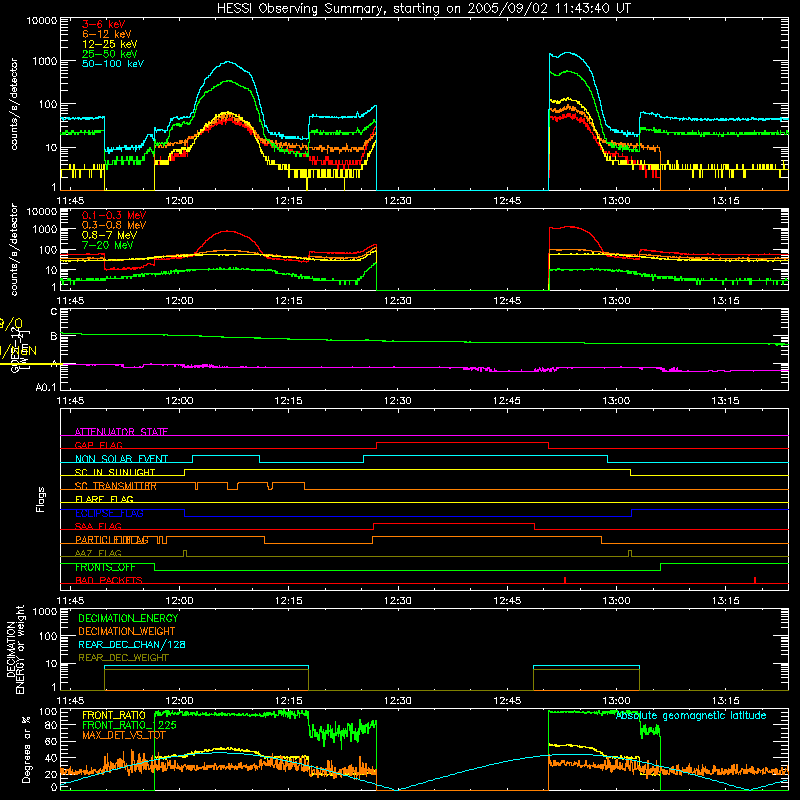Click the 'Absolute geomagnetic latitude' label
The image size is (800, 800).
[691, 716]
